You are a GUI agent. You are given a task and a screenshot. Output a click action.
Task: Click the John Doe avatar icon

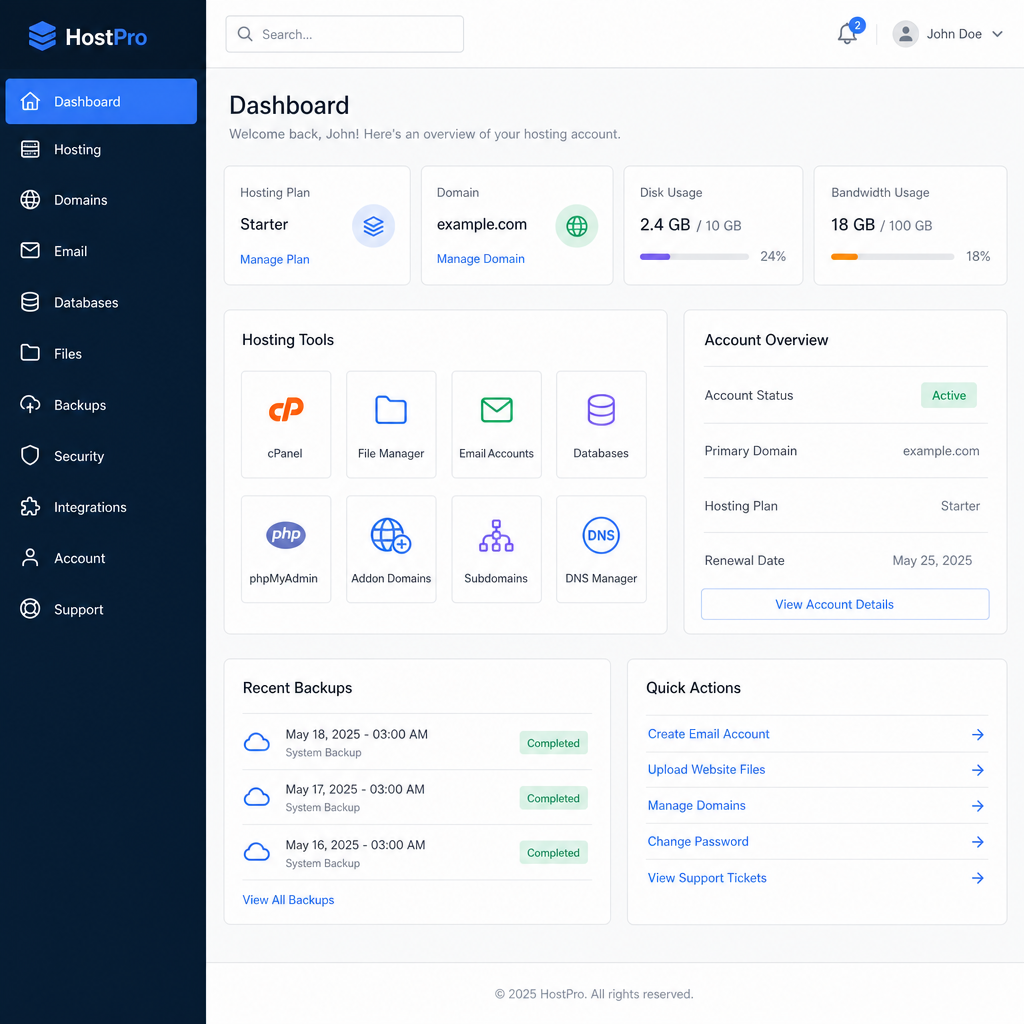pyautogui.click(x=905, y=34)
